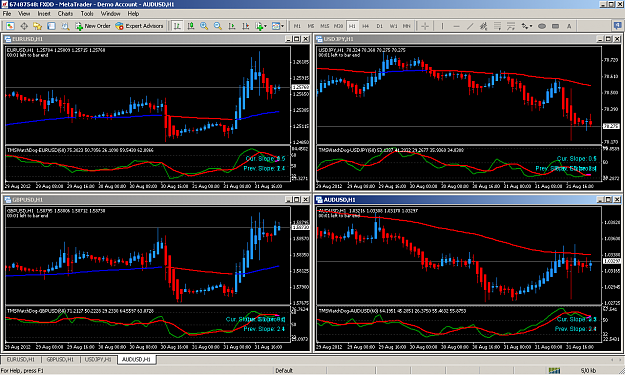Select the H4 timeframe
This screenshot has height=375, width=625.
click(x=366, y=26)
